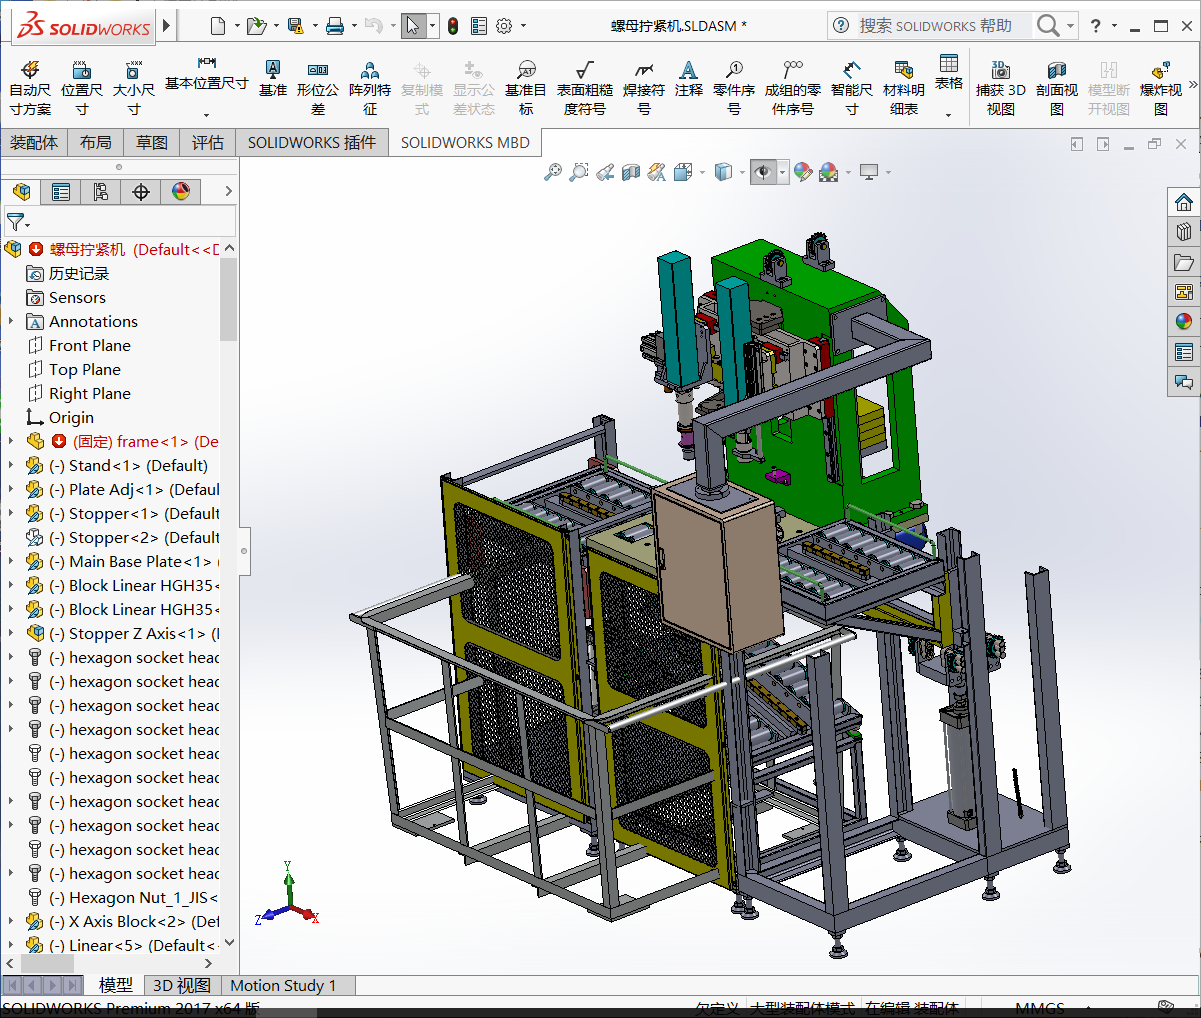
Task: Click the Zoom to Fit magnifier icon
Action: 553,172
